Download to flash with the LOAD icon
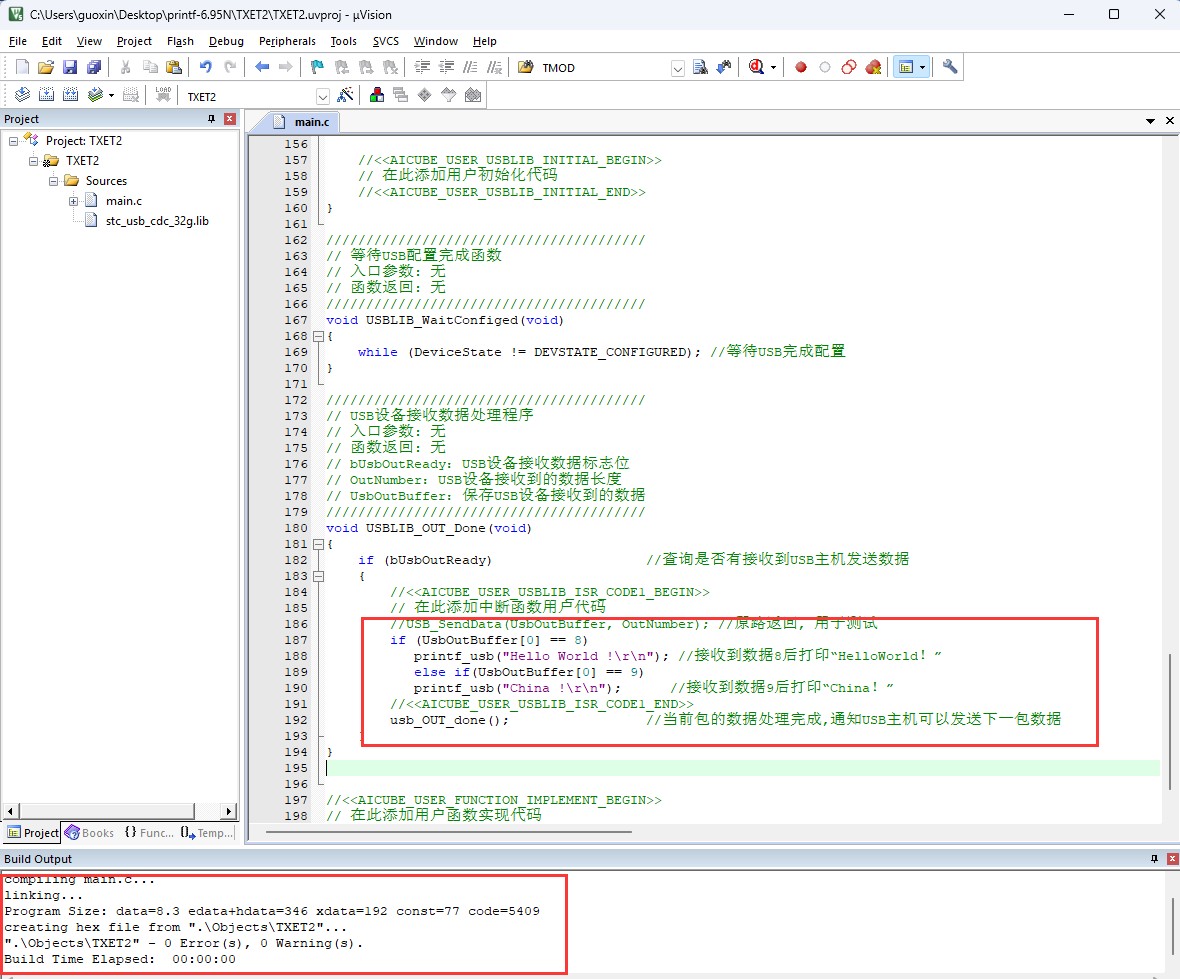Screen dimensions: 1180x979 (x=163, y=95)
